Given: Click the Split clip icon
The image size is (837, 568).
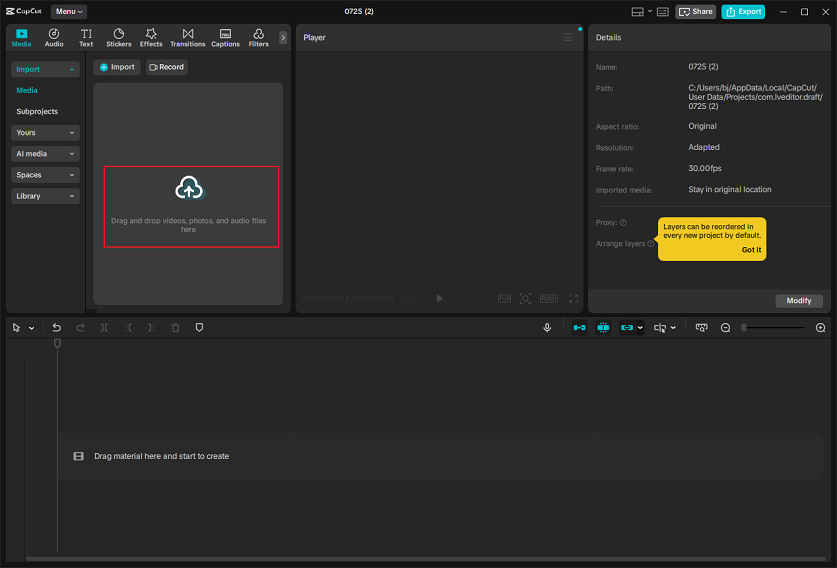Looking at the screenshot, I should point(104,328).
